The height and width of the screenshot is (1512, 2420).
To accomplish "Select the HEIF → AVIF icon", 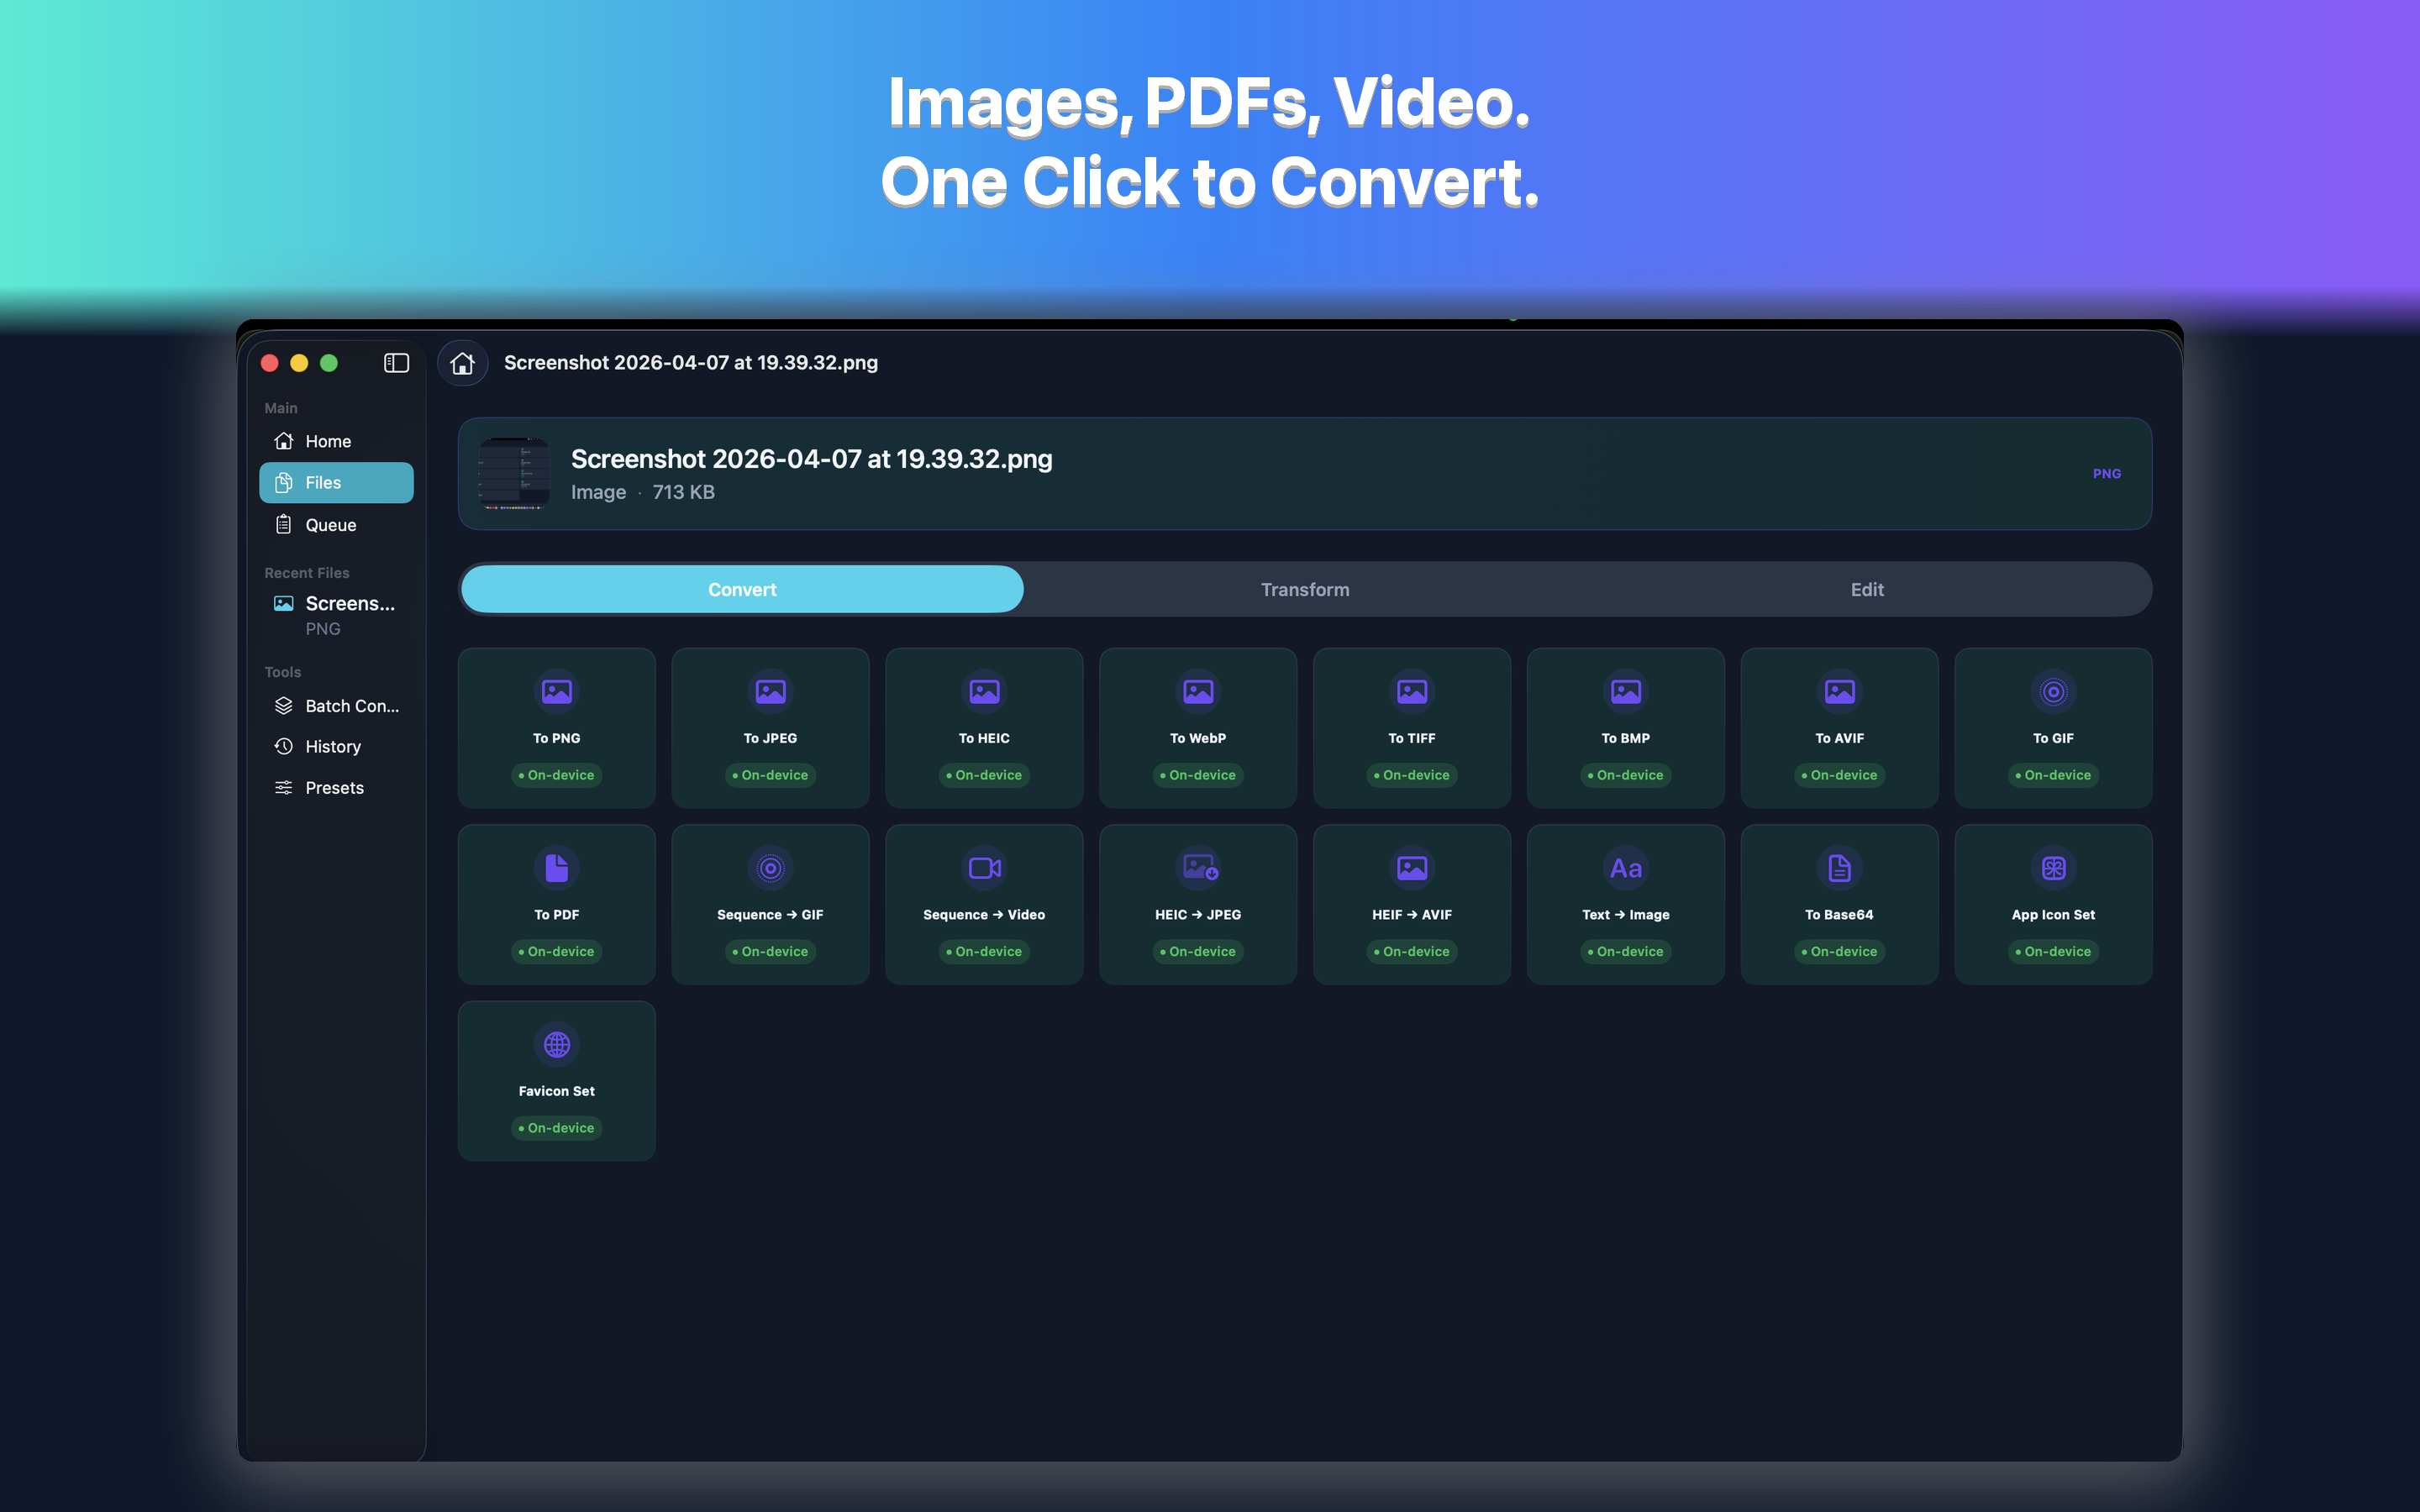I will [x=1412, y=868].
